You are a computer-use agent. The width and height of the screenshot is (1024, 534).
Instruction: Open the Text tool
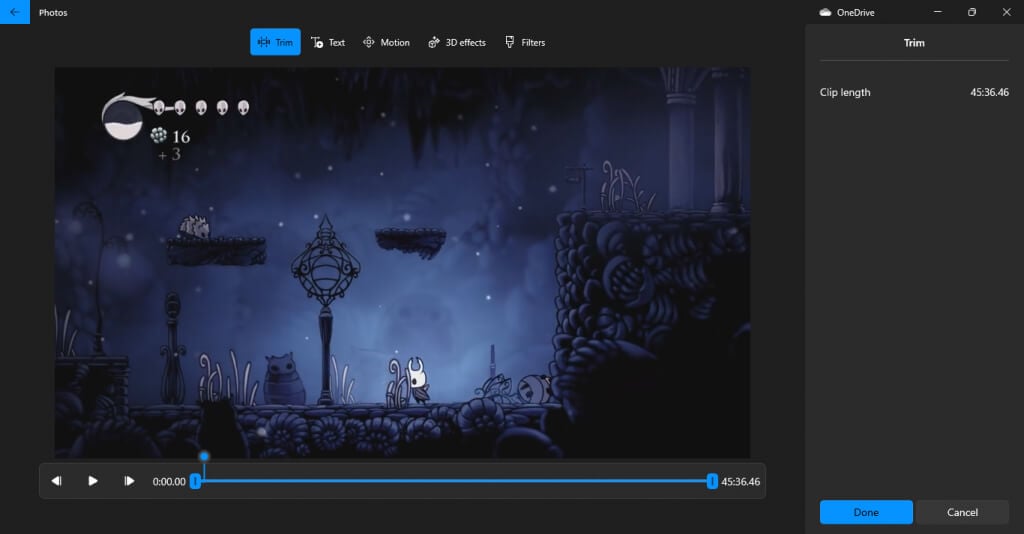click(328, 42)
